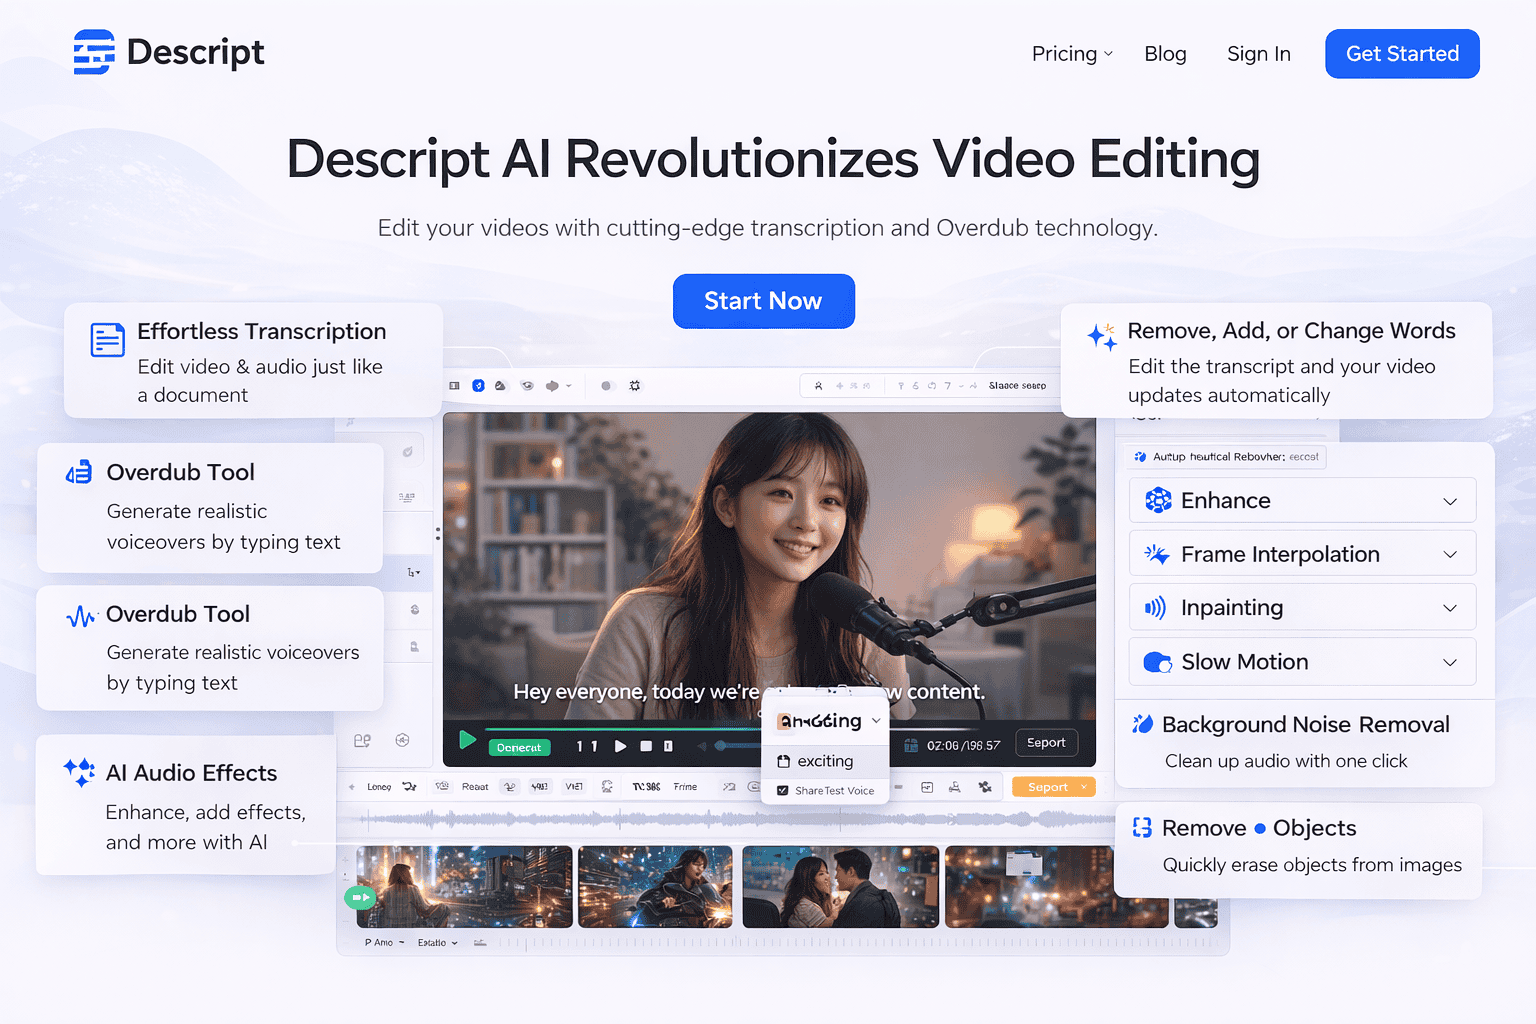The image size is (1536, 1024).
Task: Select the AI Audio Effects sparkle icon
Action: click(79, 771)
